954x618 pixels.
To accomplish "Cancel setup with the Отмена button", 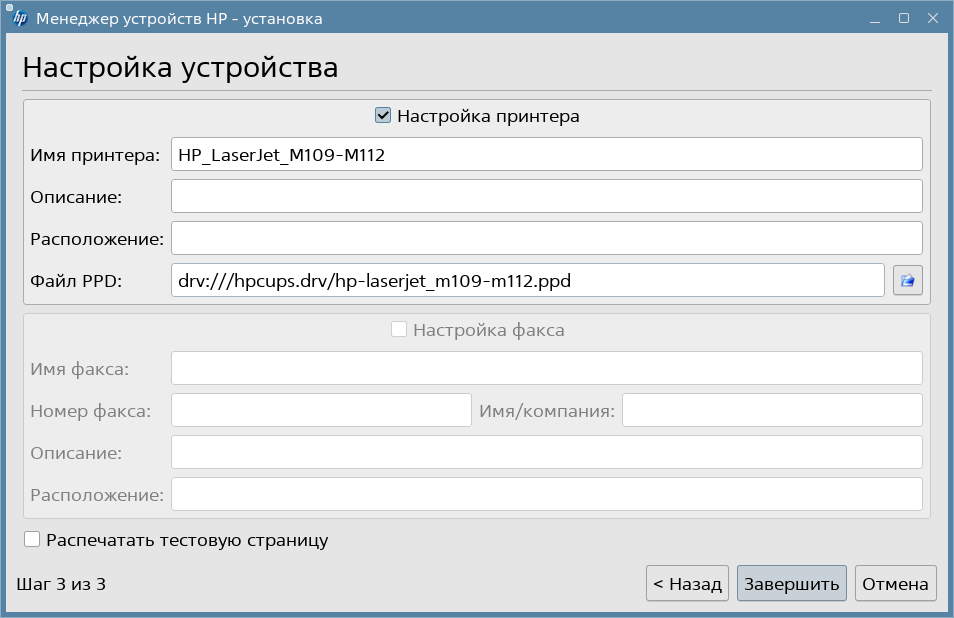I will coord(895,584).
